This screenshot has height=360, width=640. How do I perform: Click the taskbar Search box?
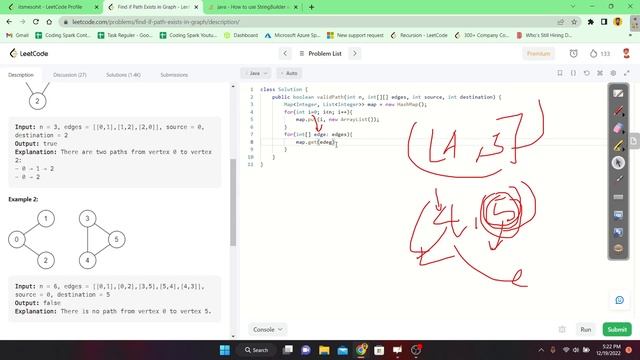257,350
